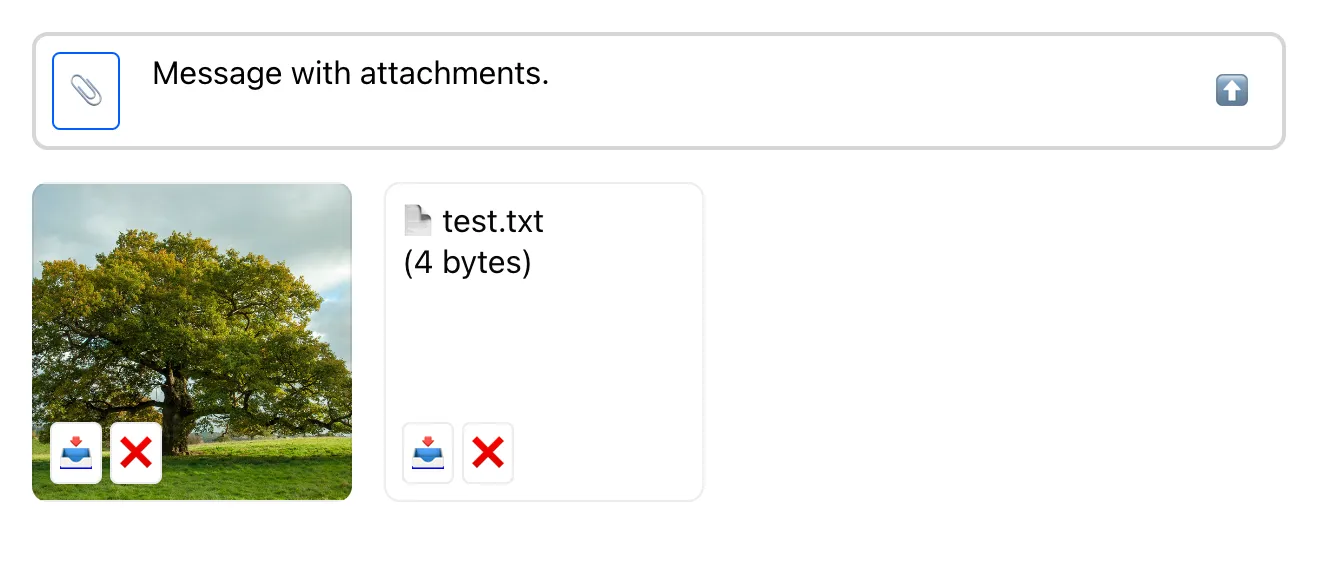Remove the tree photo attachment
Image resolution: width=1318 pixels, height=566 pixels.
point(136,453)
